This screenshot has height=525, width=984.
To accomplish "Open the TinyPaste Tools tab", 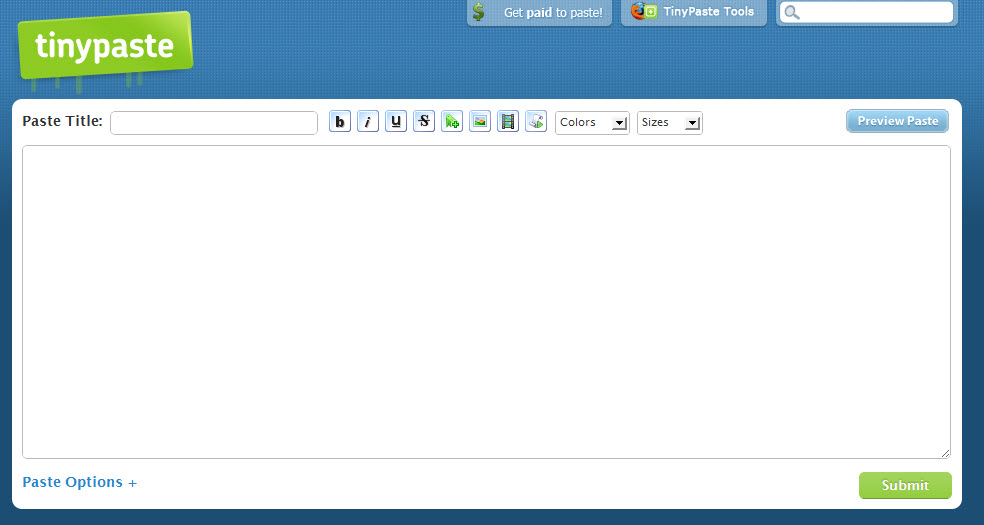I will tap(694, 12).
